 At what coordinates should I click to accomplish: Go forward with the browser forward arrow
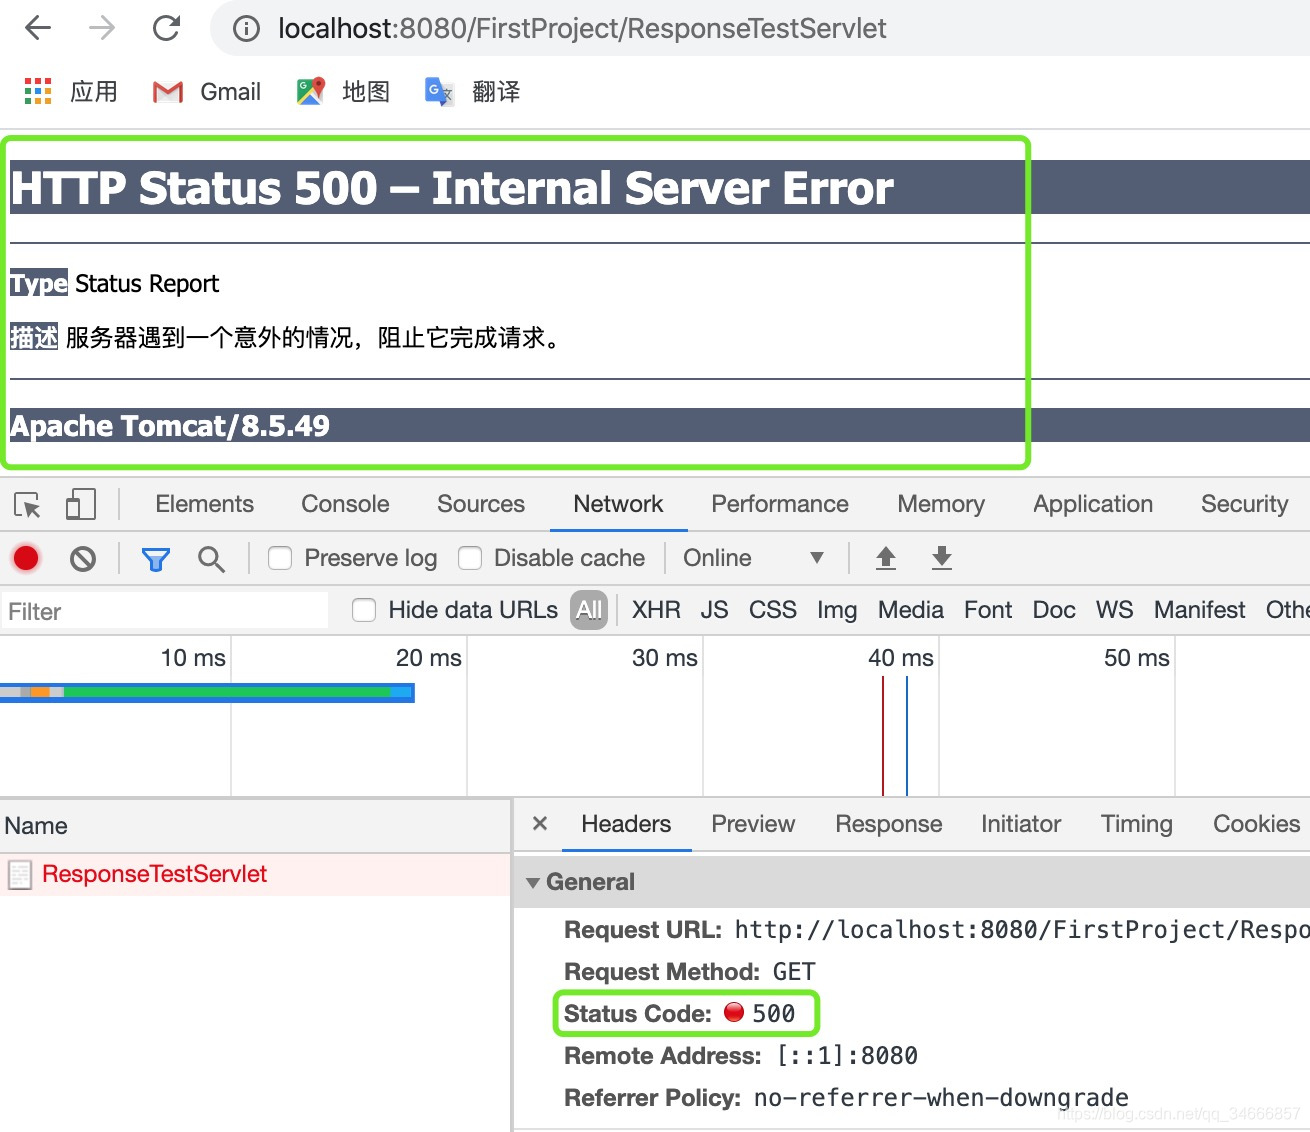[102, 28]
